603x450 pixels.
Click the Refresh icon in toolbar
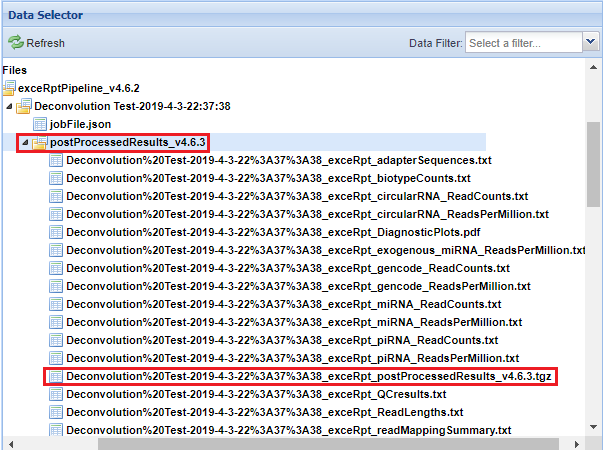point(16,43)
